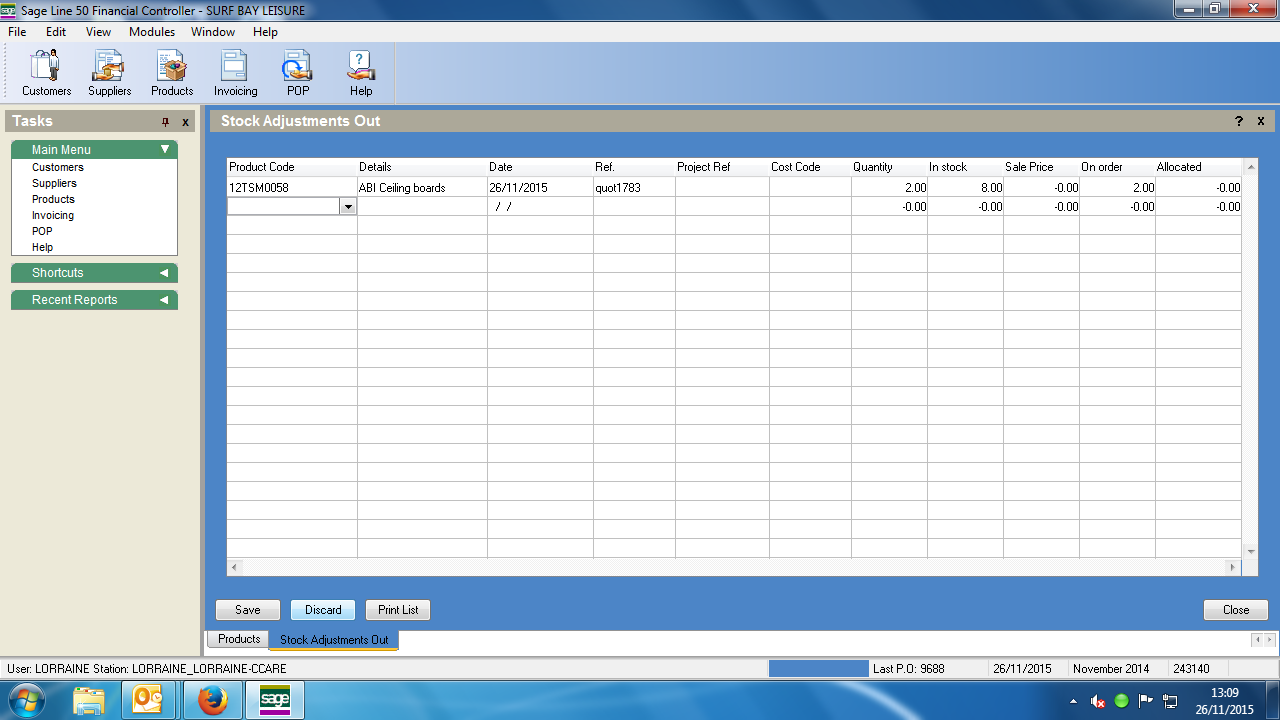Screen dimensions: 1280x720
Task: Select Invoicing in the Main Menu list
Action: click(x=53, y=215)
